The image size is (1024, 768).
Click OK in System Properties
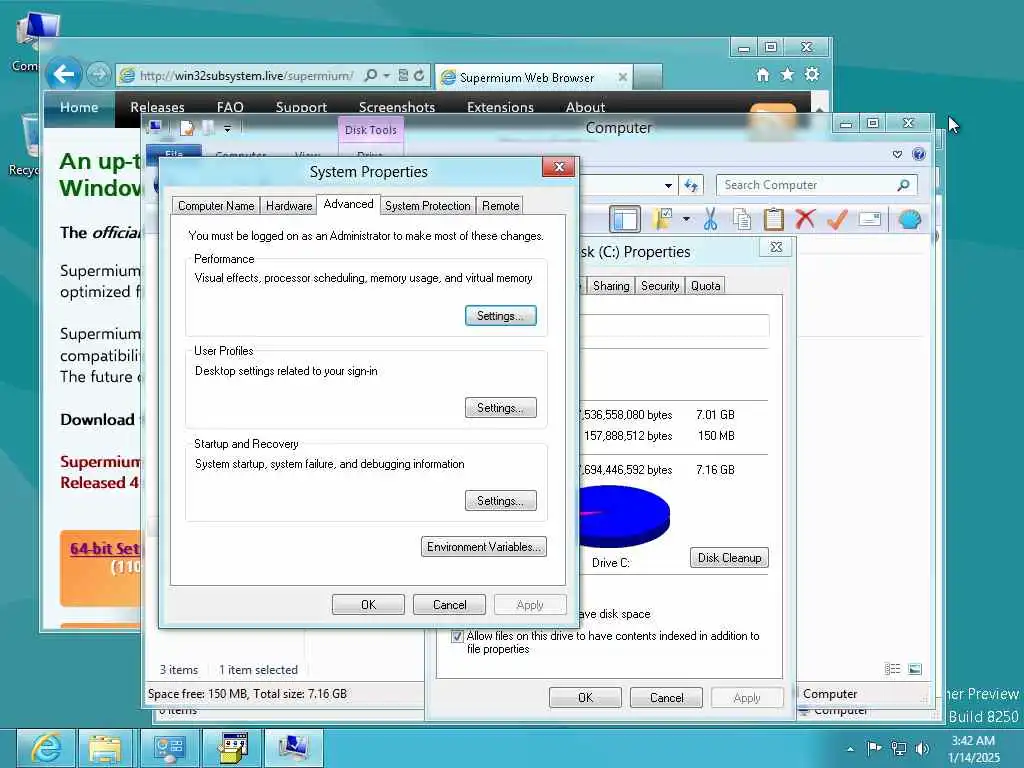[368, 605]
